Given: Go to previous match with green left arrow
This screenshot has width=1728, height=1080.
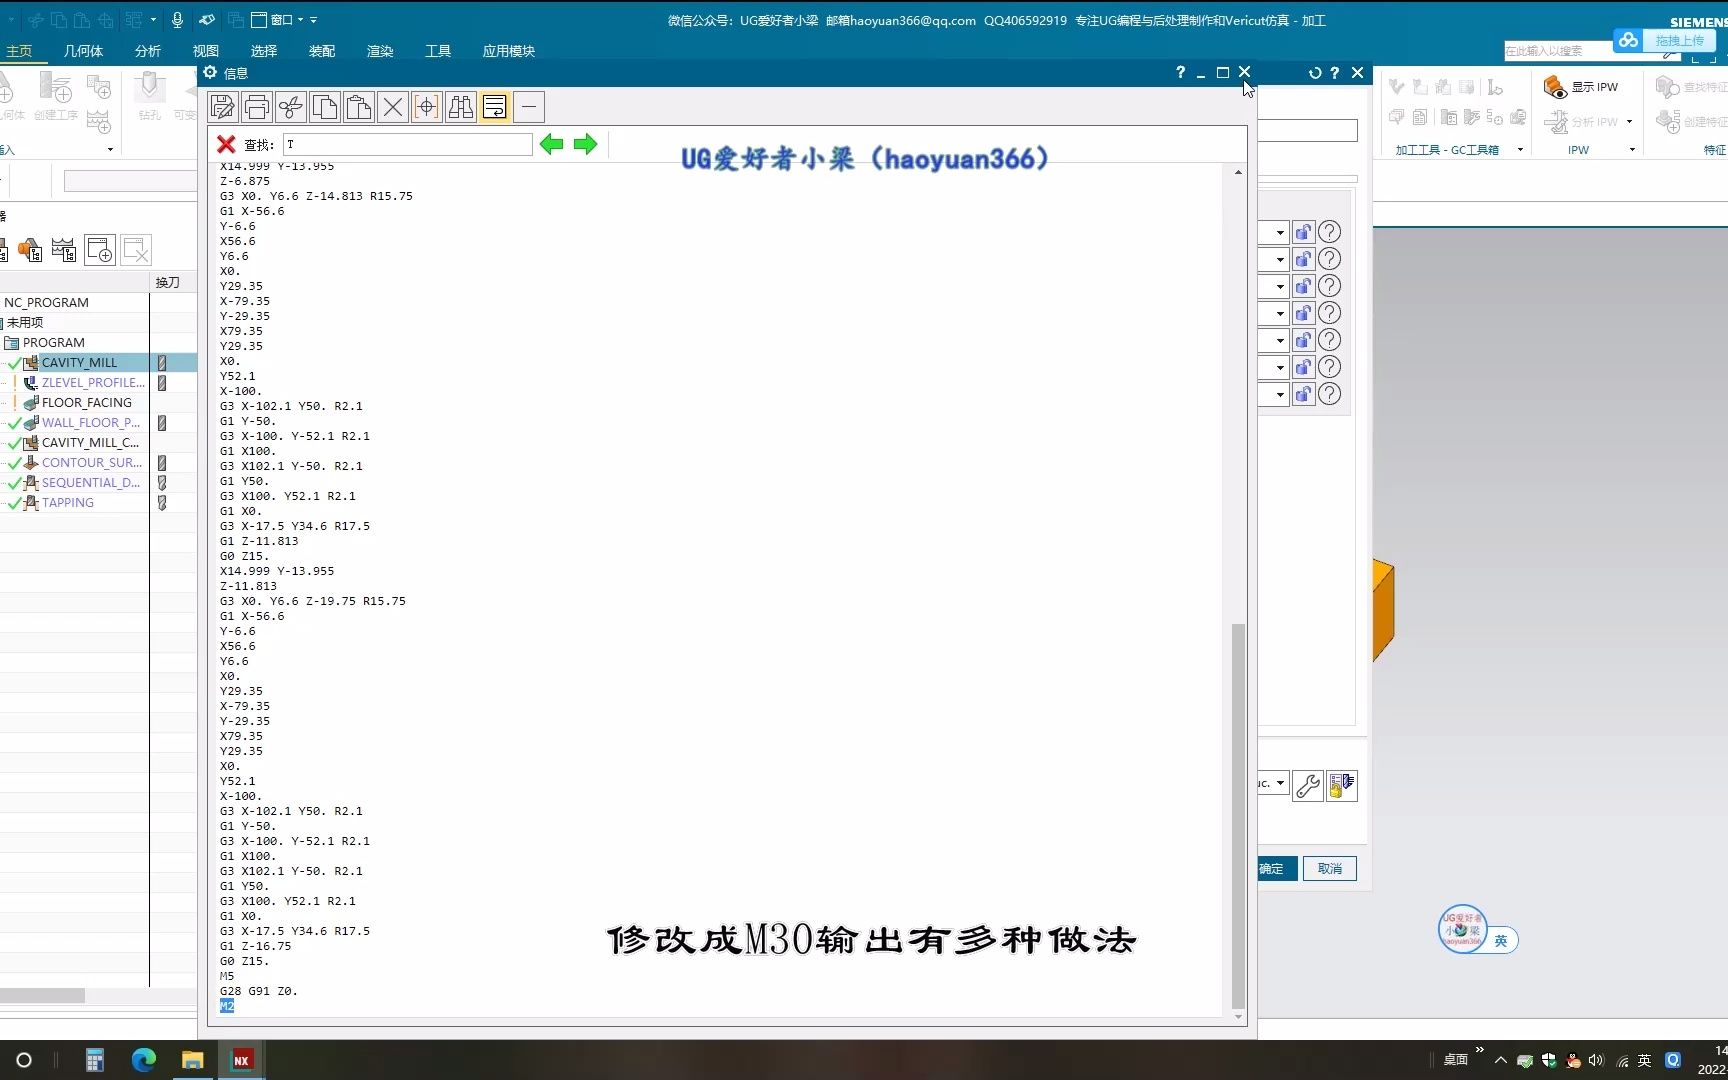Looking at the screenshot, I should coord(551,144).
